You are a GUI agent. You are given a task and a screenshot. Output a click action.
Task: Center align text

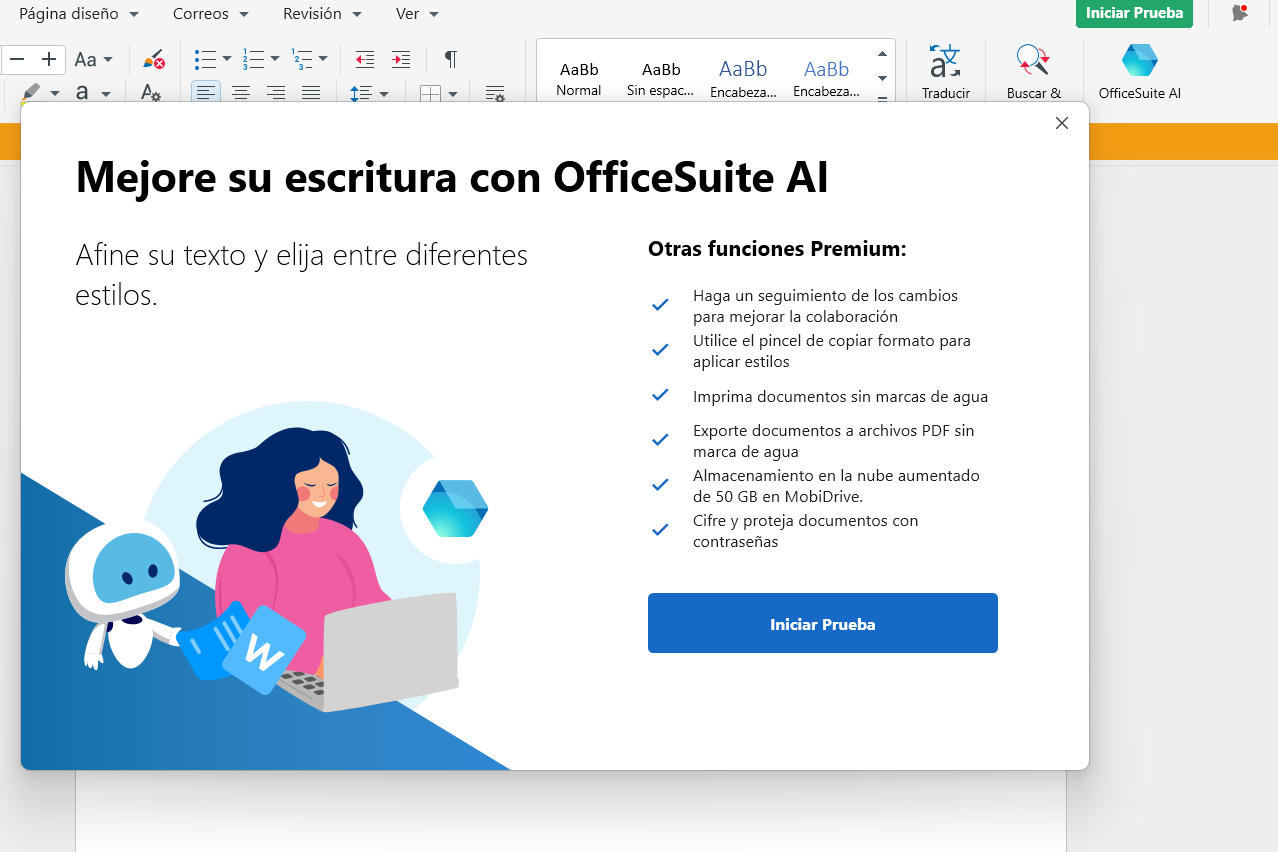coord(241,92)
